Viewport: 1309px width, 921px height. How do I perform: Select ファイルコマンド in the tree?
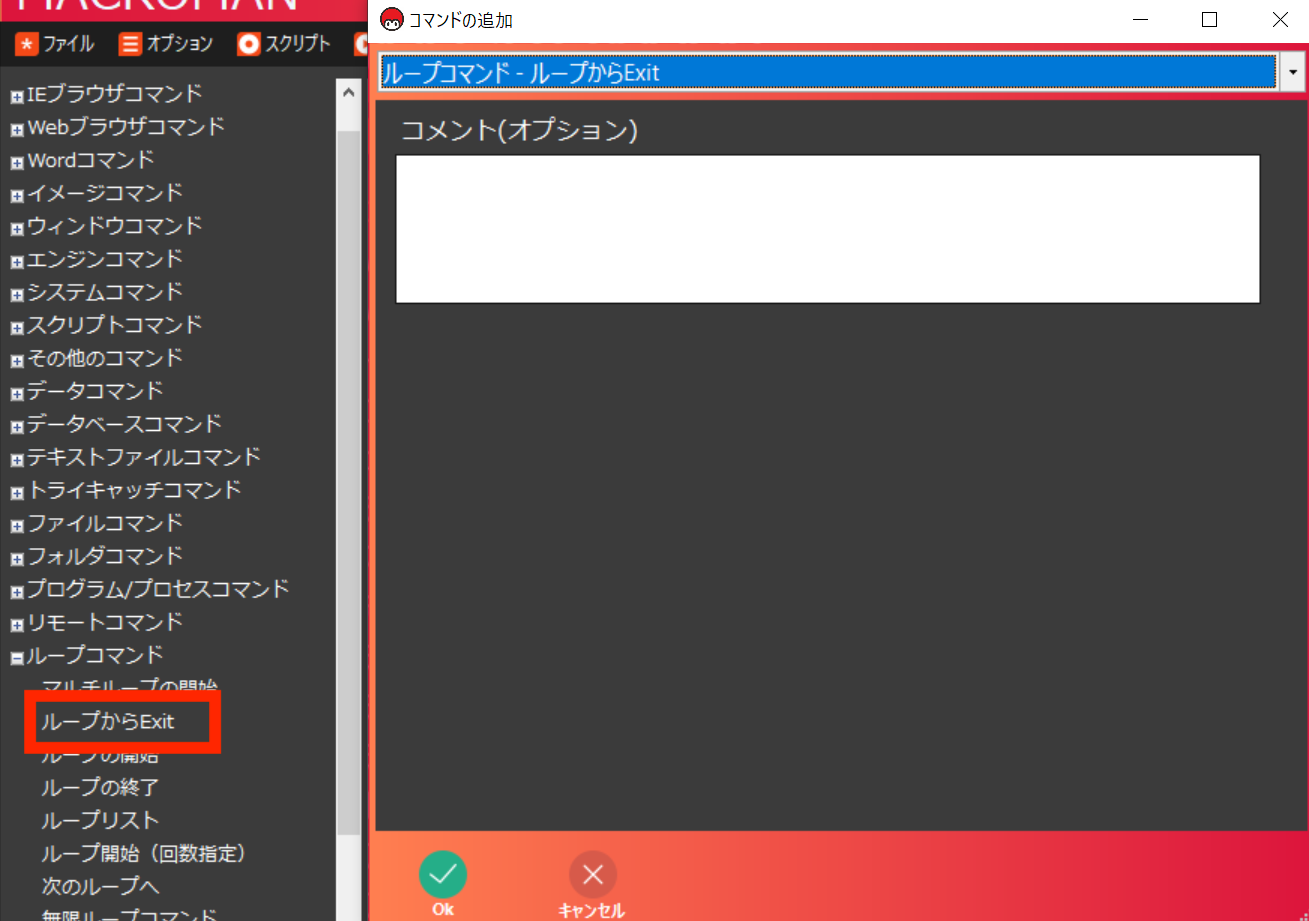pyautogui.click(x=105, y=523)
